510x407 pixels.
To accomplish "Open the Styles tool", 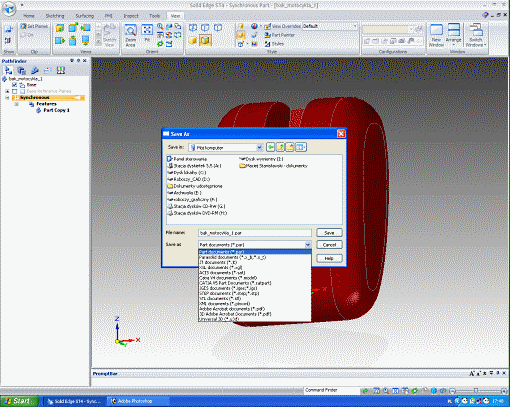I will click(274, 44).
